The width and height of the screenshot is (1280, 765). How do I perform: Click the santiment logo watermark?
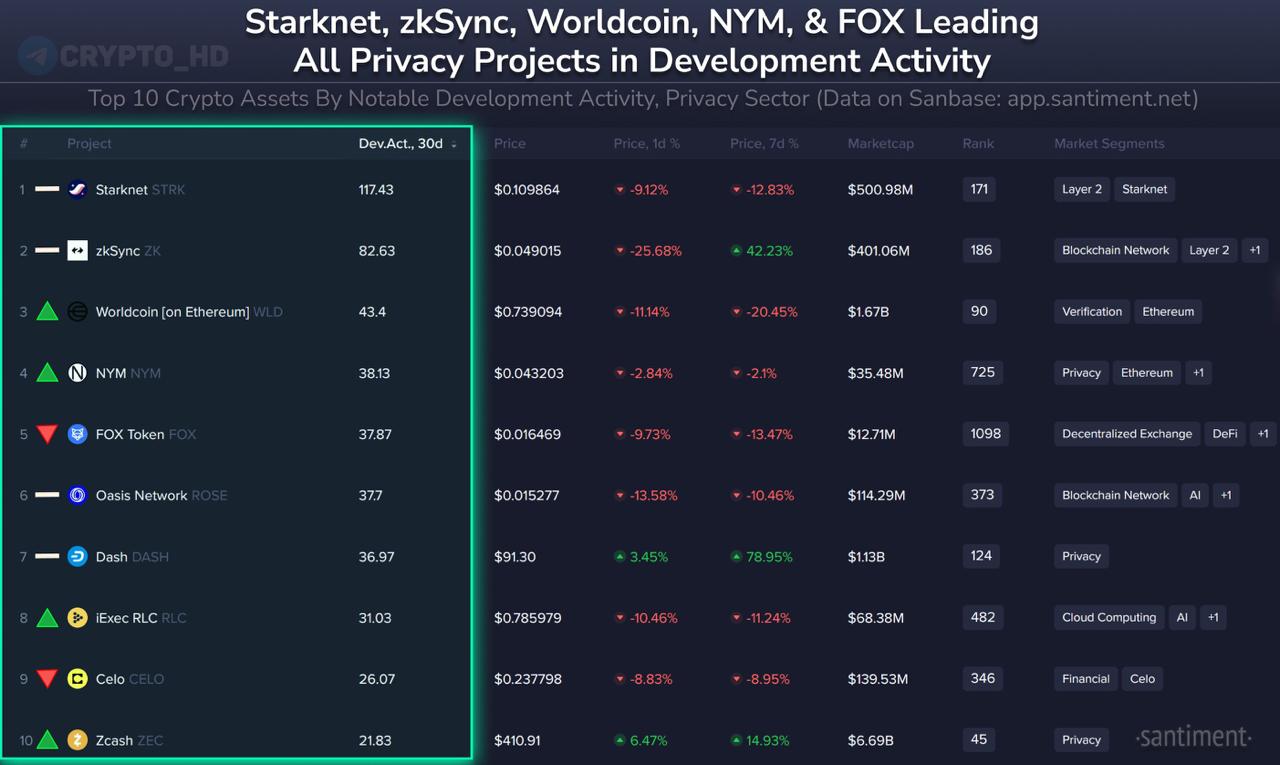pos(1194,737)
